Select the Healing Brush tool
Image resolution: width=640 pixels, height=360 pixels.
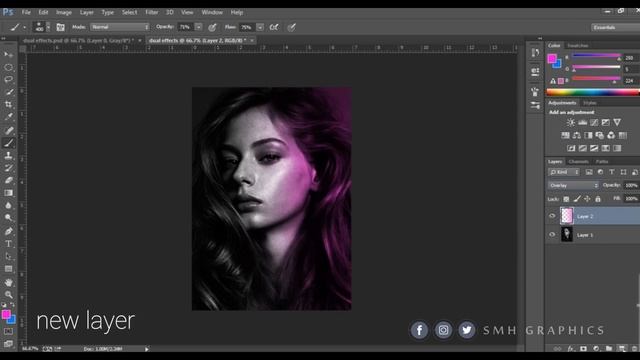(x=8, y=130)
